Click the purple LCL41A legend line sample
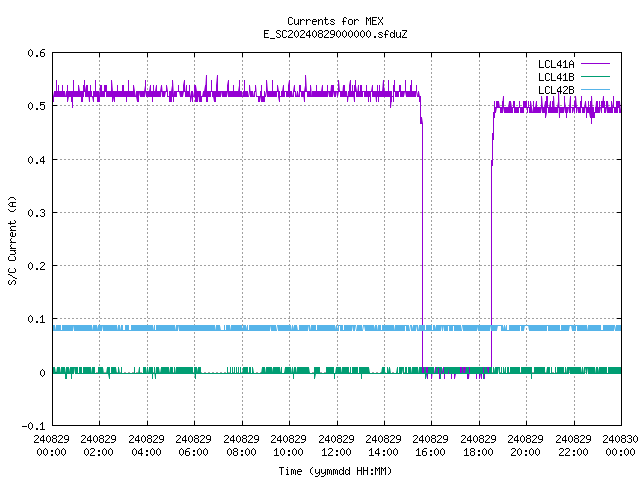 (x=595, y=64)
